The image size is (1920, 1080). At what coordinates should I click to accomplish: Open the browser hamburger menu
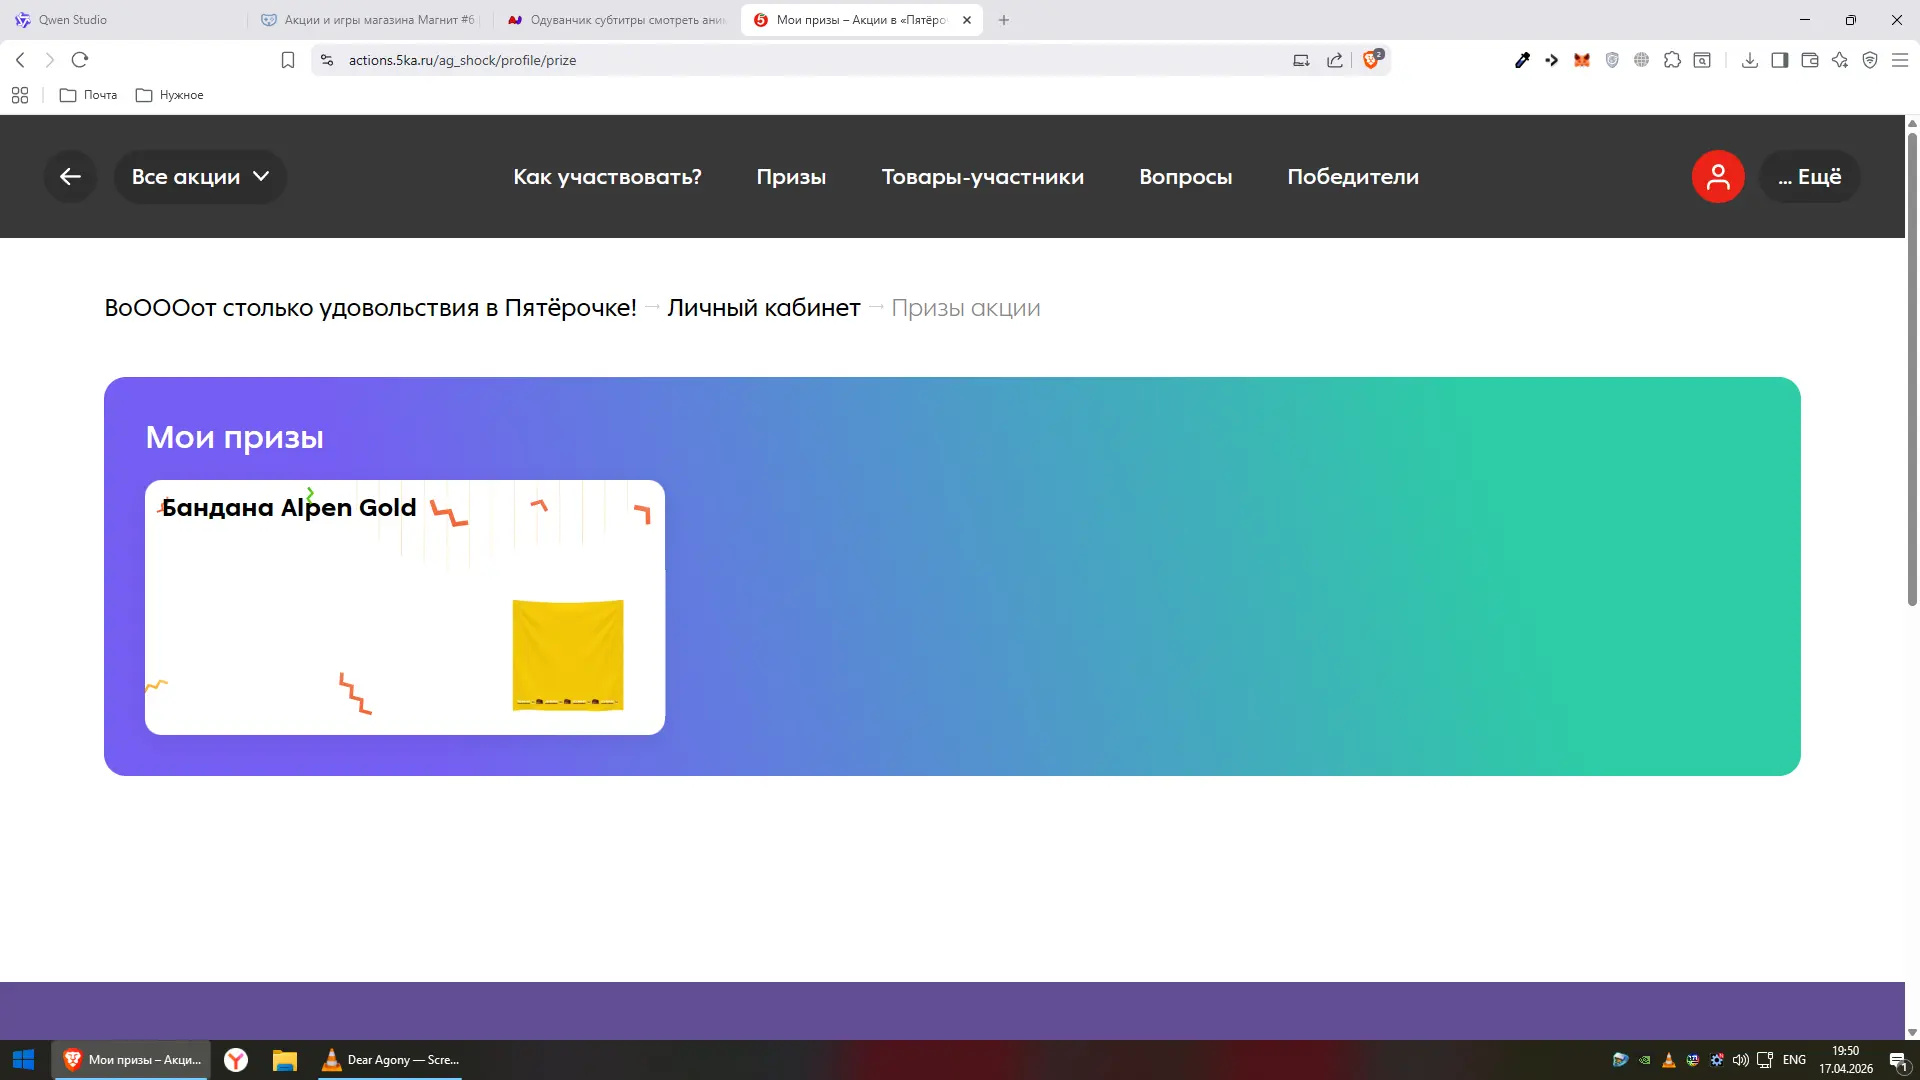(x=1900, y=60)
